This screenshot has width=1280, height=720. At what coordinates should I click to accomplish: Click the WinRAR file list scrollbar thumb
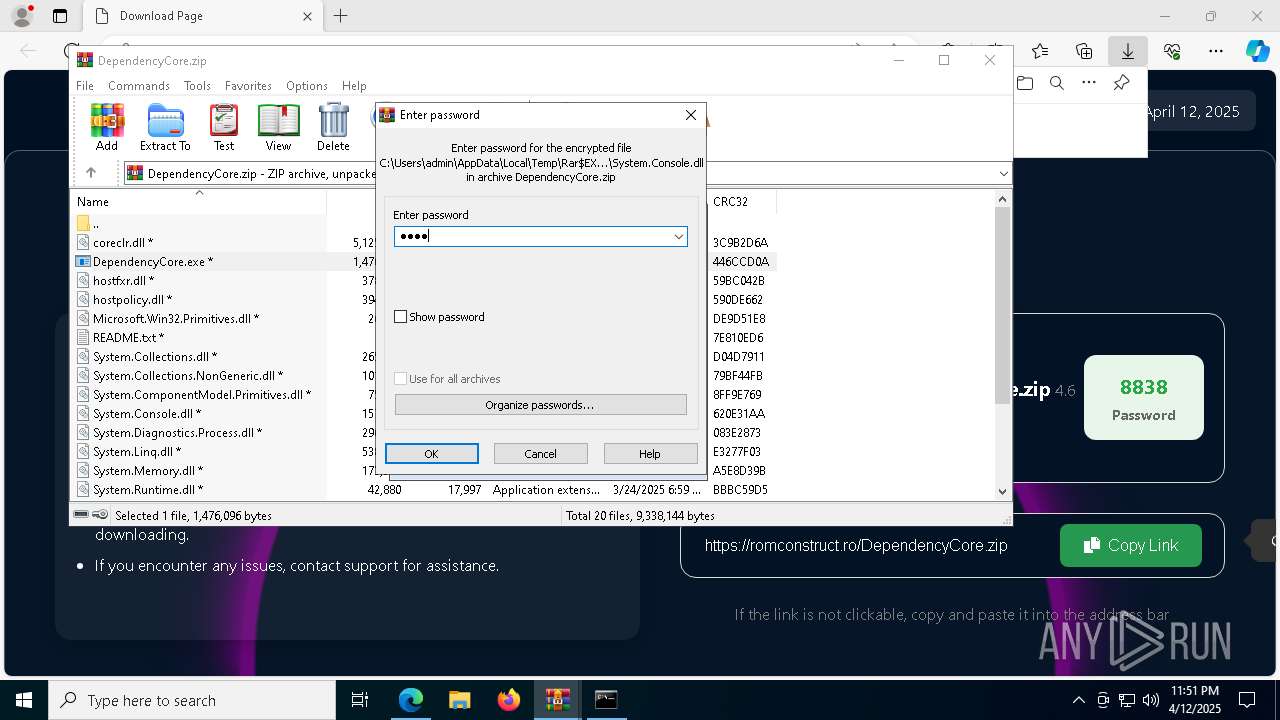tap(1003, 305)
